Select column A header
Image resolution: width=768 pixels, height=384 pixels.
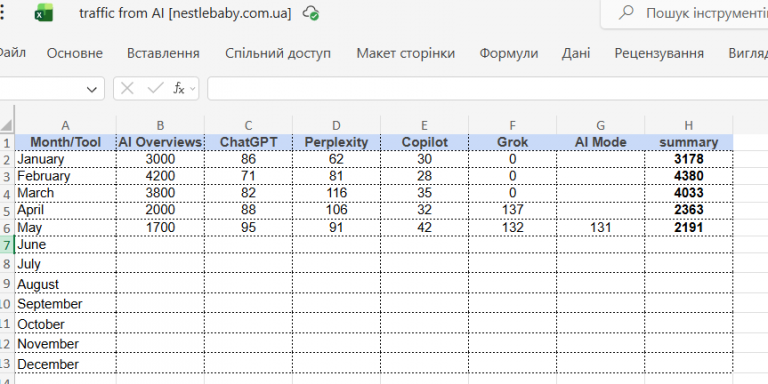click(x=66, y=125)
